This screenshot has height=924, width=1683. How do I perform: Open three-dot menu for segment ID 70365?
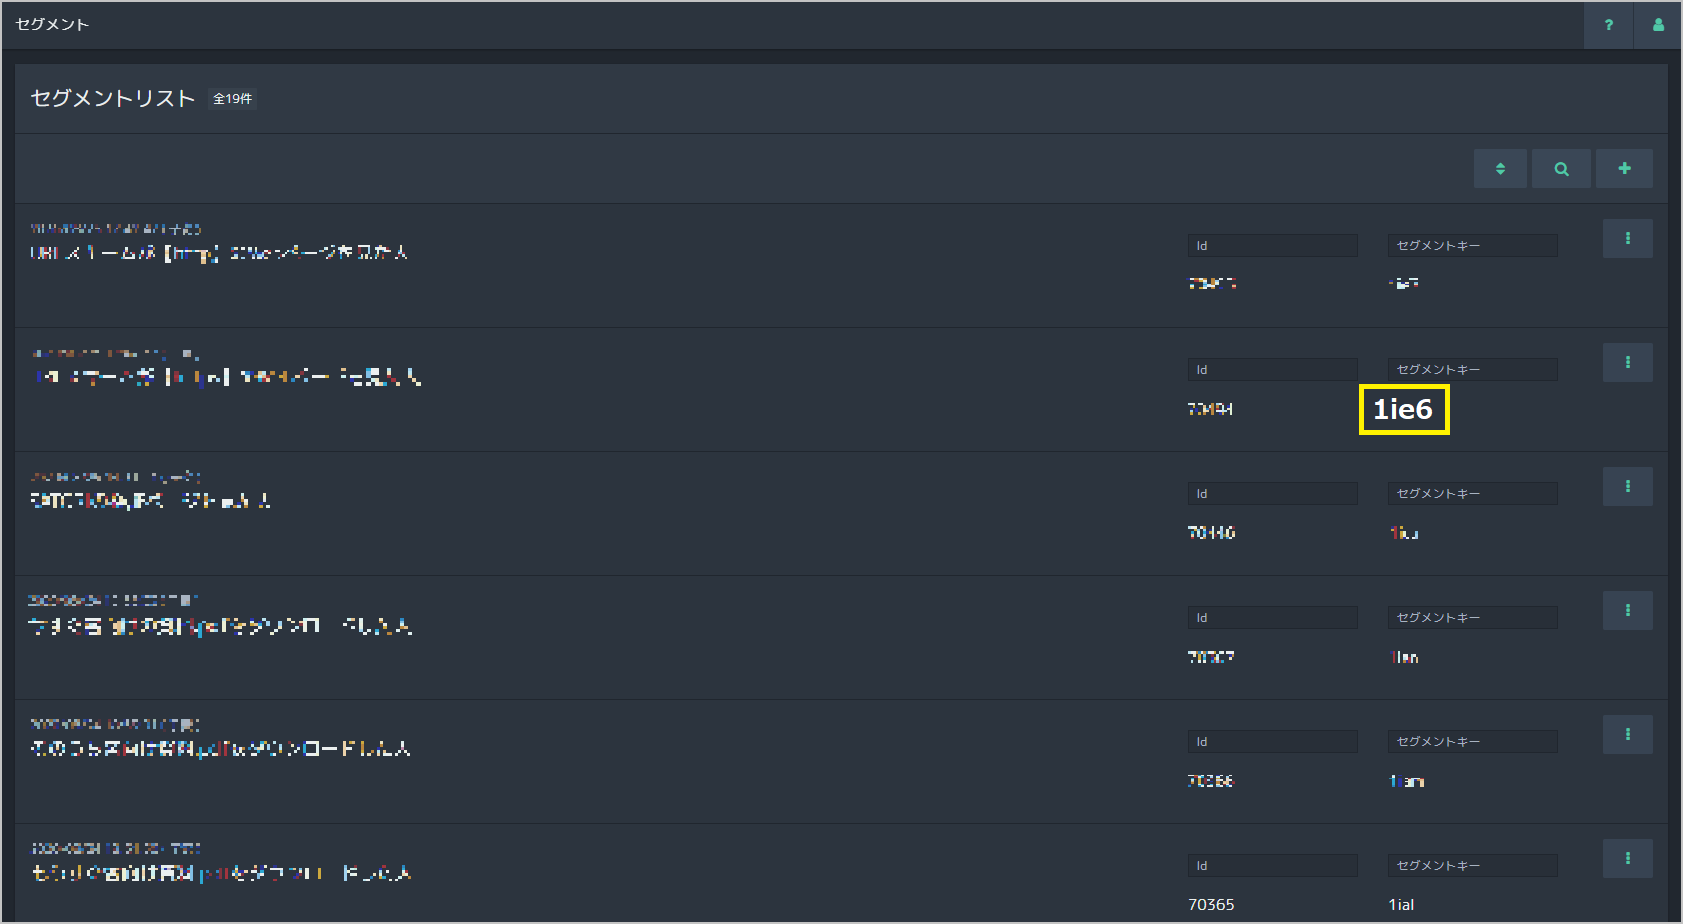1627,859
